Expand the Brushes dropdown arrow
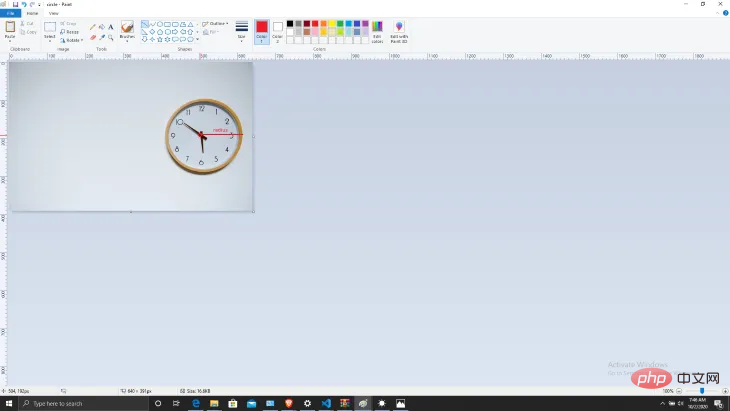The height and width of the screenshot is (411, 730). pyautogui.click(x=127, y=39)
